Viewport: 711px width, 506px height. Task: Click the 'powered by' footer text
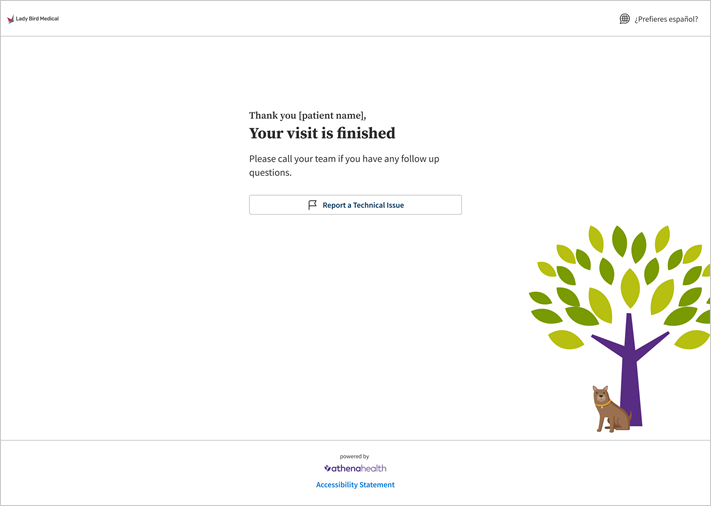(354, 457)
